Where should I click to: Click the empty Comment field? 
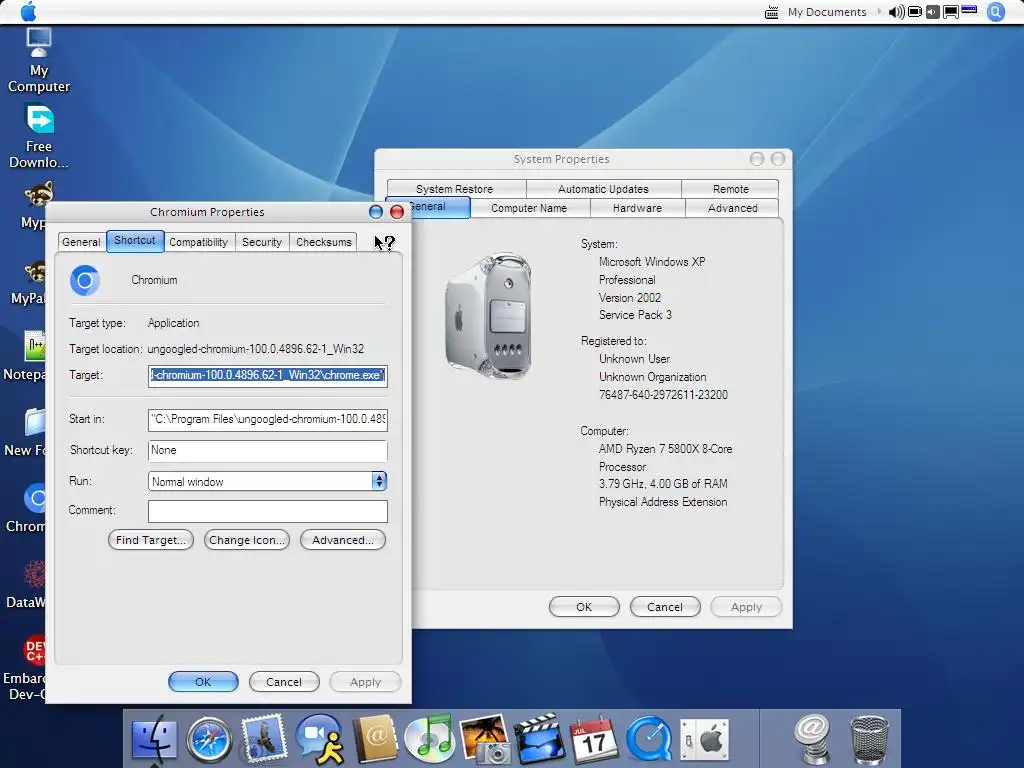pyautogui.click(x=268, y=511)
